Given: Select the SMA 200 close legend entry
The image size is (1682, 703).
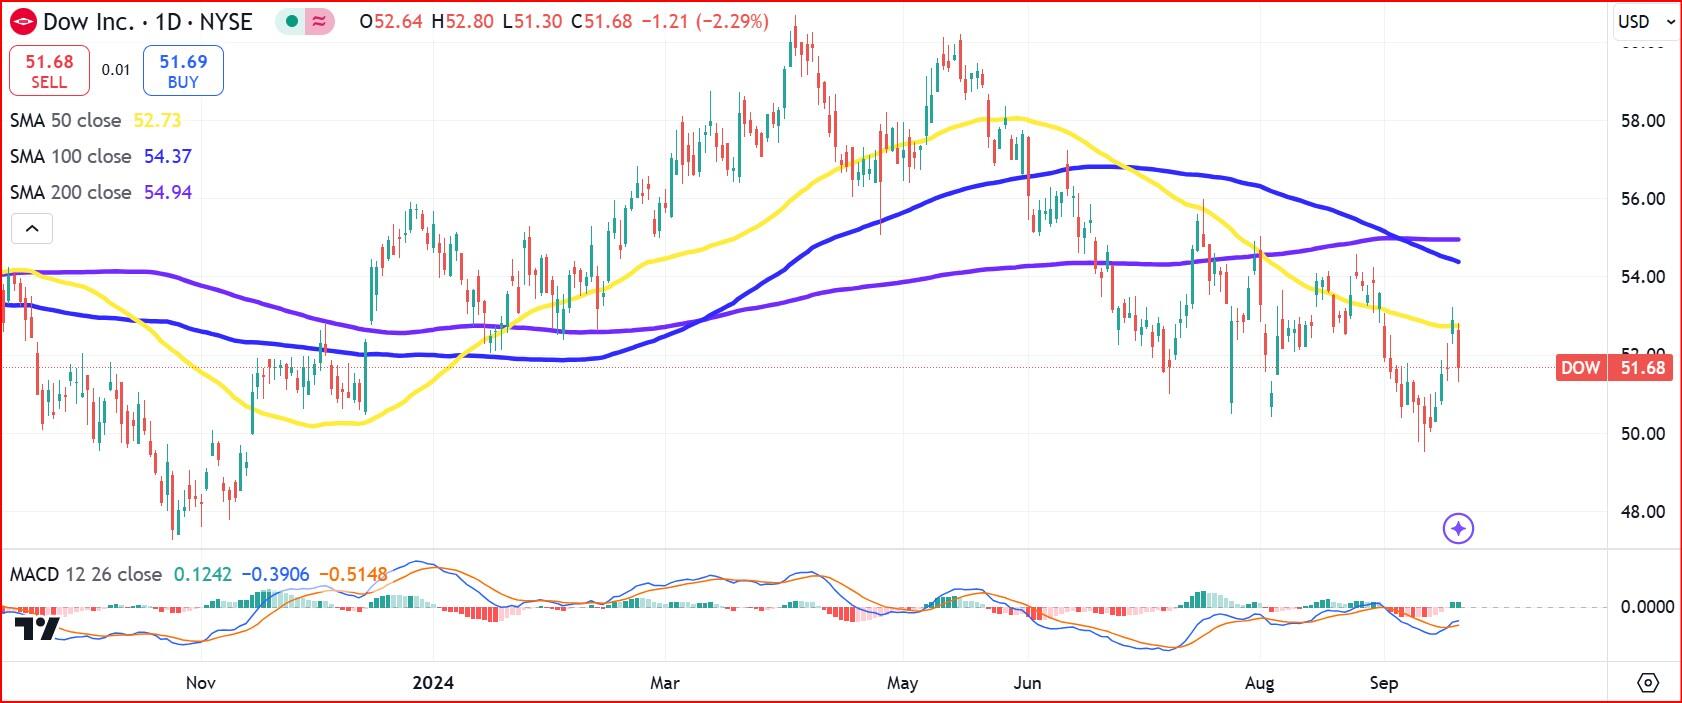Looking at the screenshot, I should pyautogui.click(x=70, y=192).
